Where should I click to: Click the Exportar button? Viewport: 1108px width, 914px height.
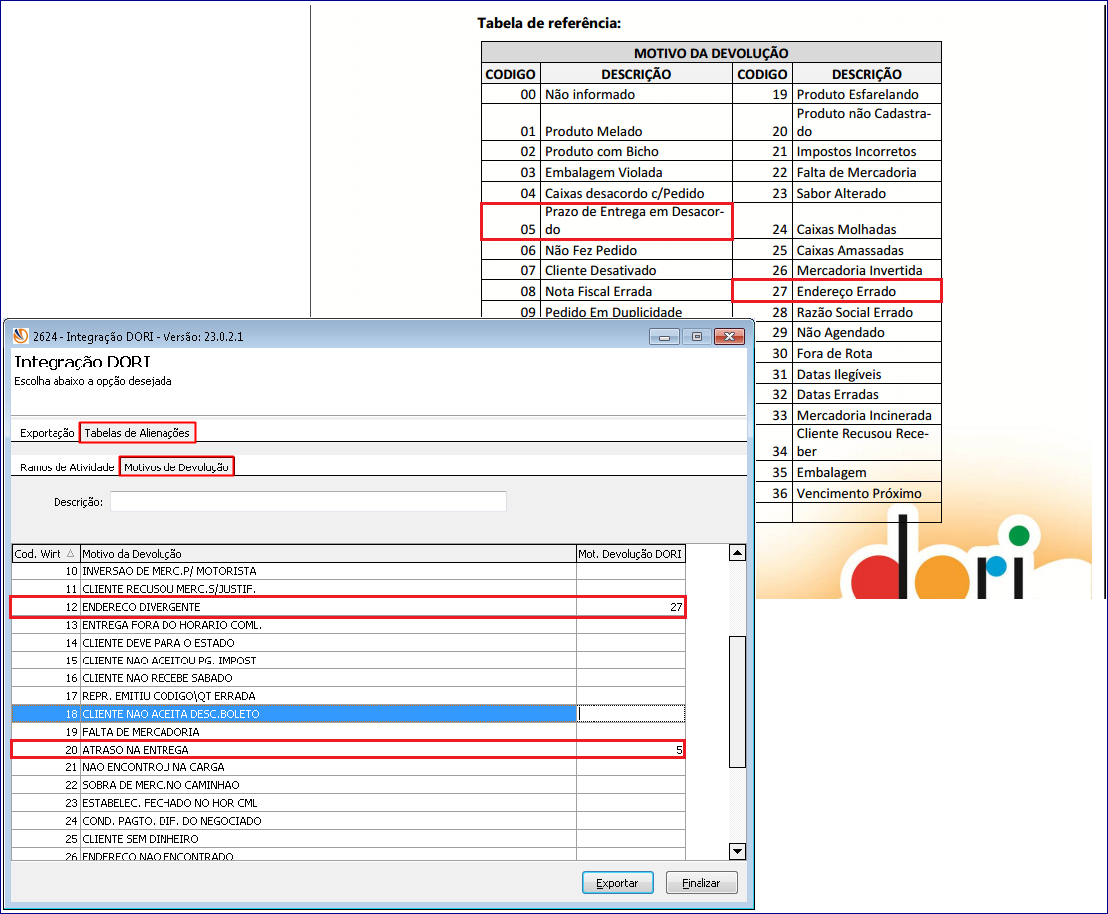tap(618, 883)
